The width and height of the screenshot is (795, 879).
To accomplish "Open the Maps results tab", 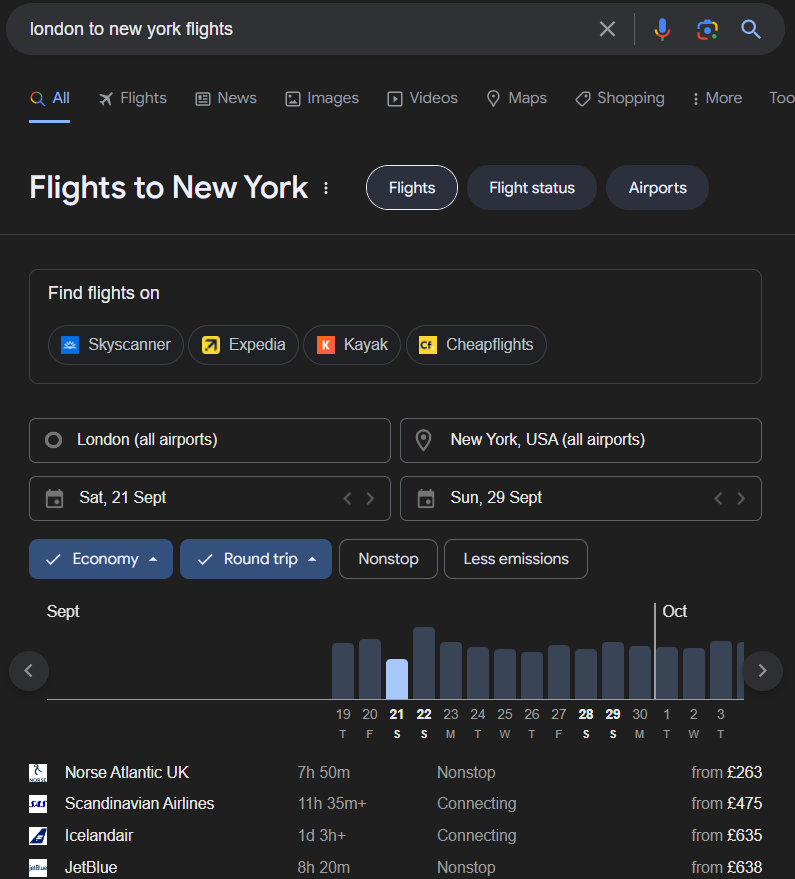I will (516, 98).
